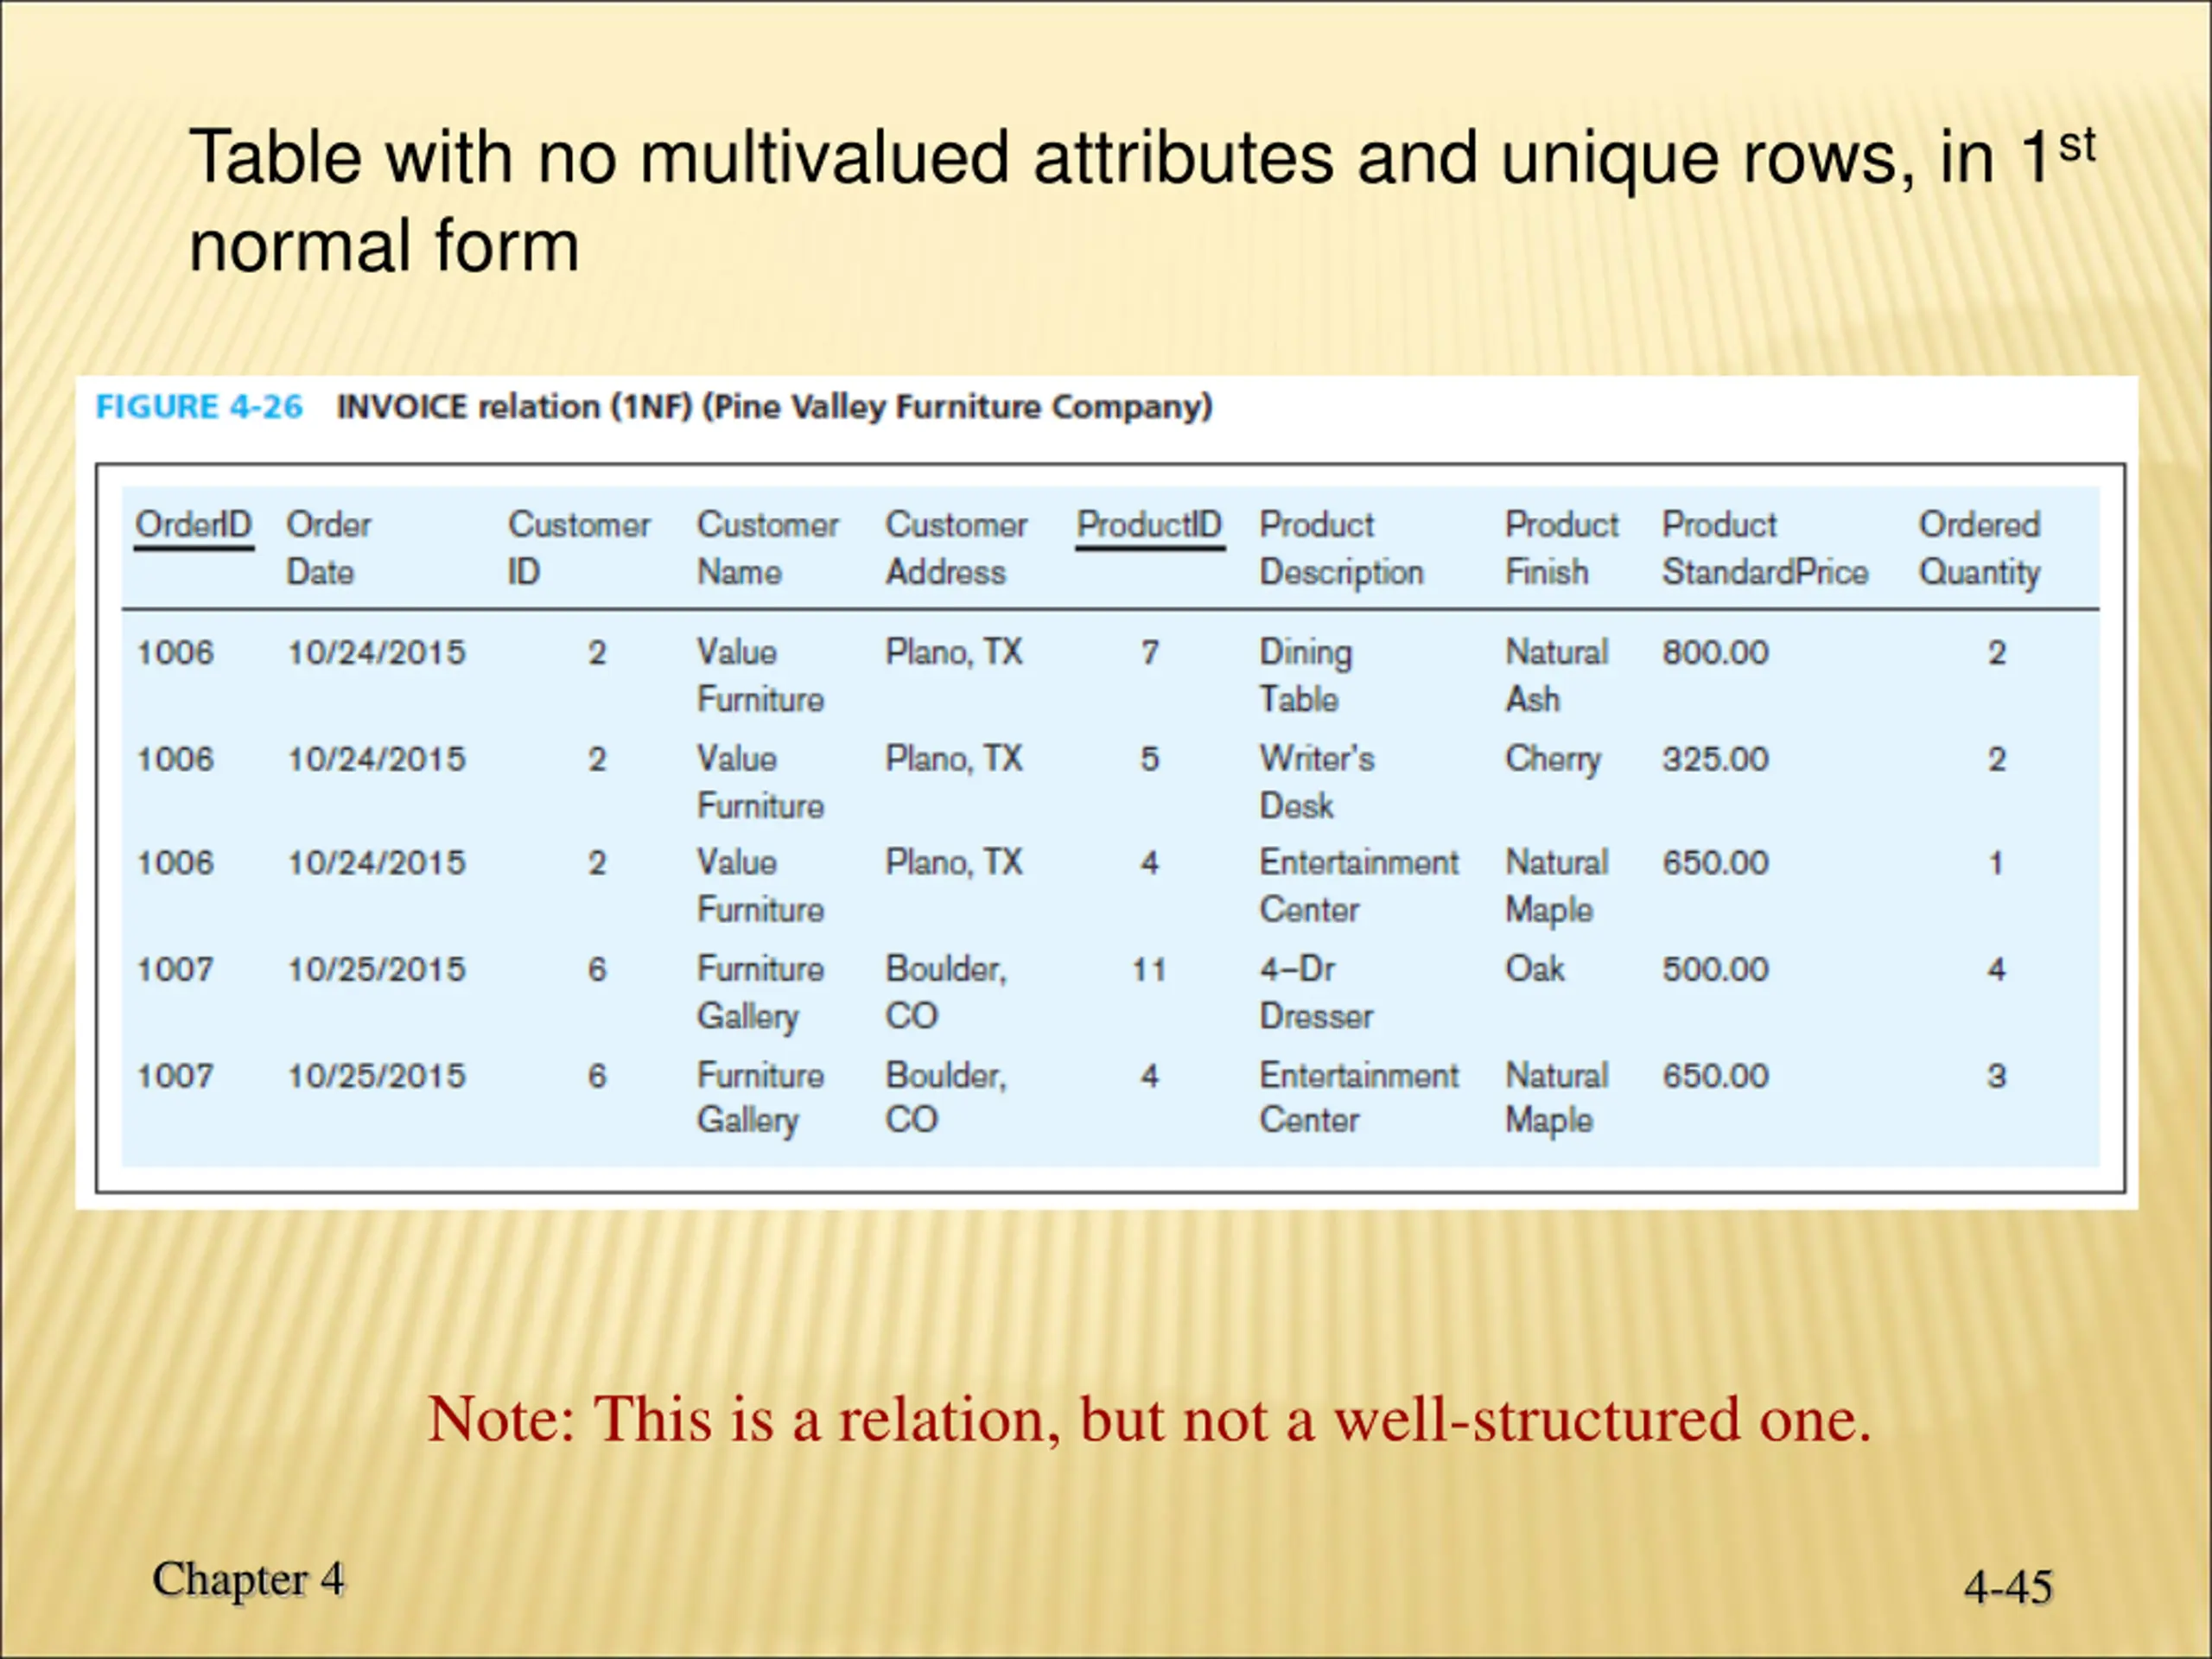Click the Customer Name column header
2212x1659 pixels.
pos(767,548)
